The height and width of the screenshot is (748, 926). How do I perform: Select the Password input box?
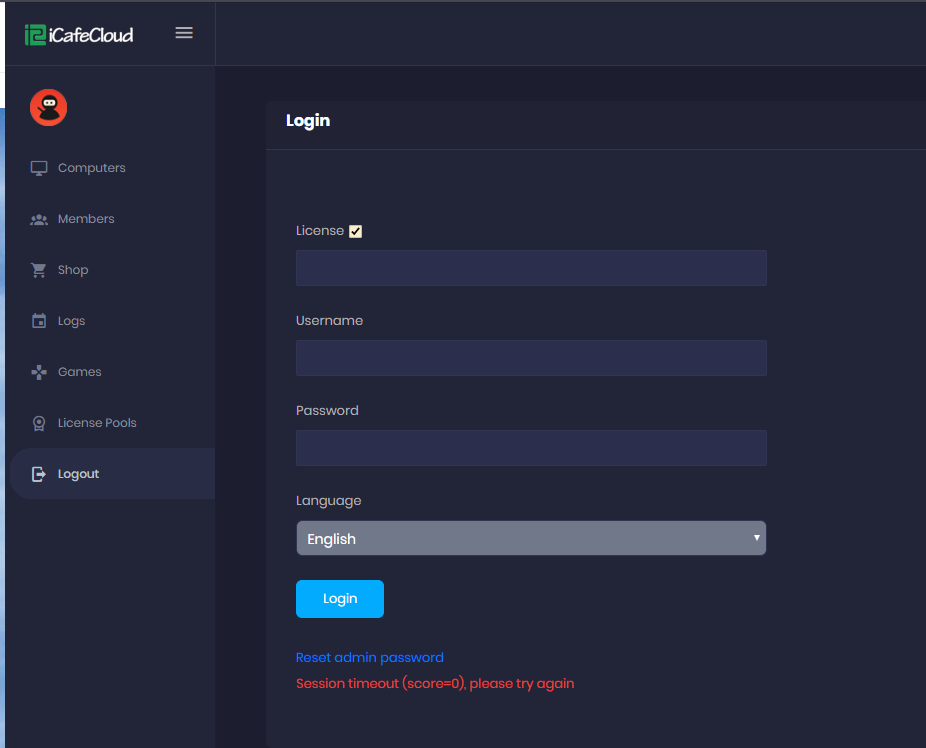531,448
